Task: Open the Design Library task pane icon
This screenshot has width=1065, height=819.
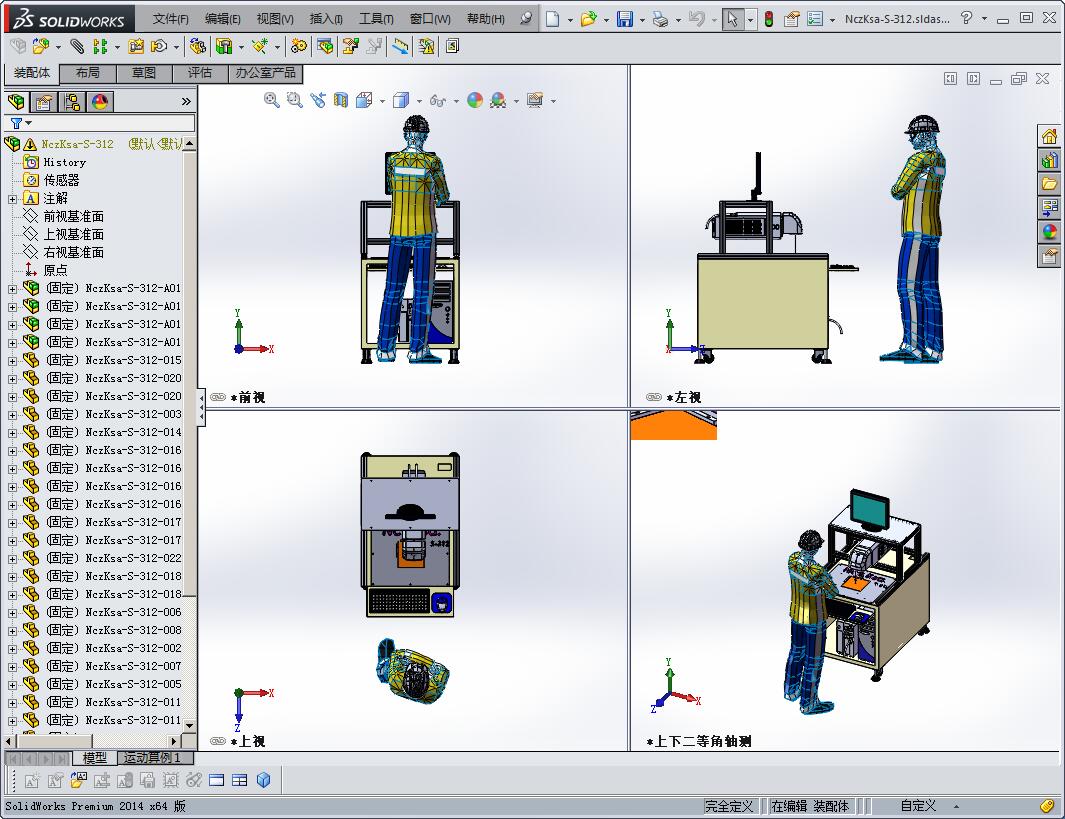Action: pos(1049,160)
